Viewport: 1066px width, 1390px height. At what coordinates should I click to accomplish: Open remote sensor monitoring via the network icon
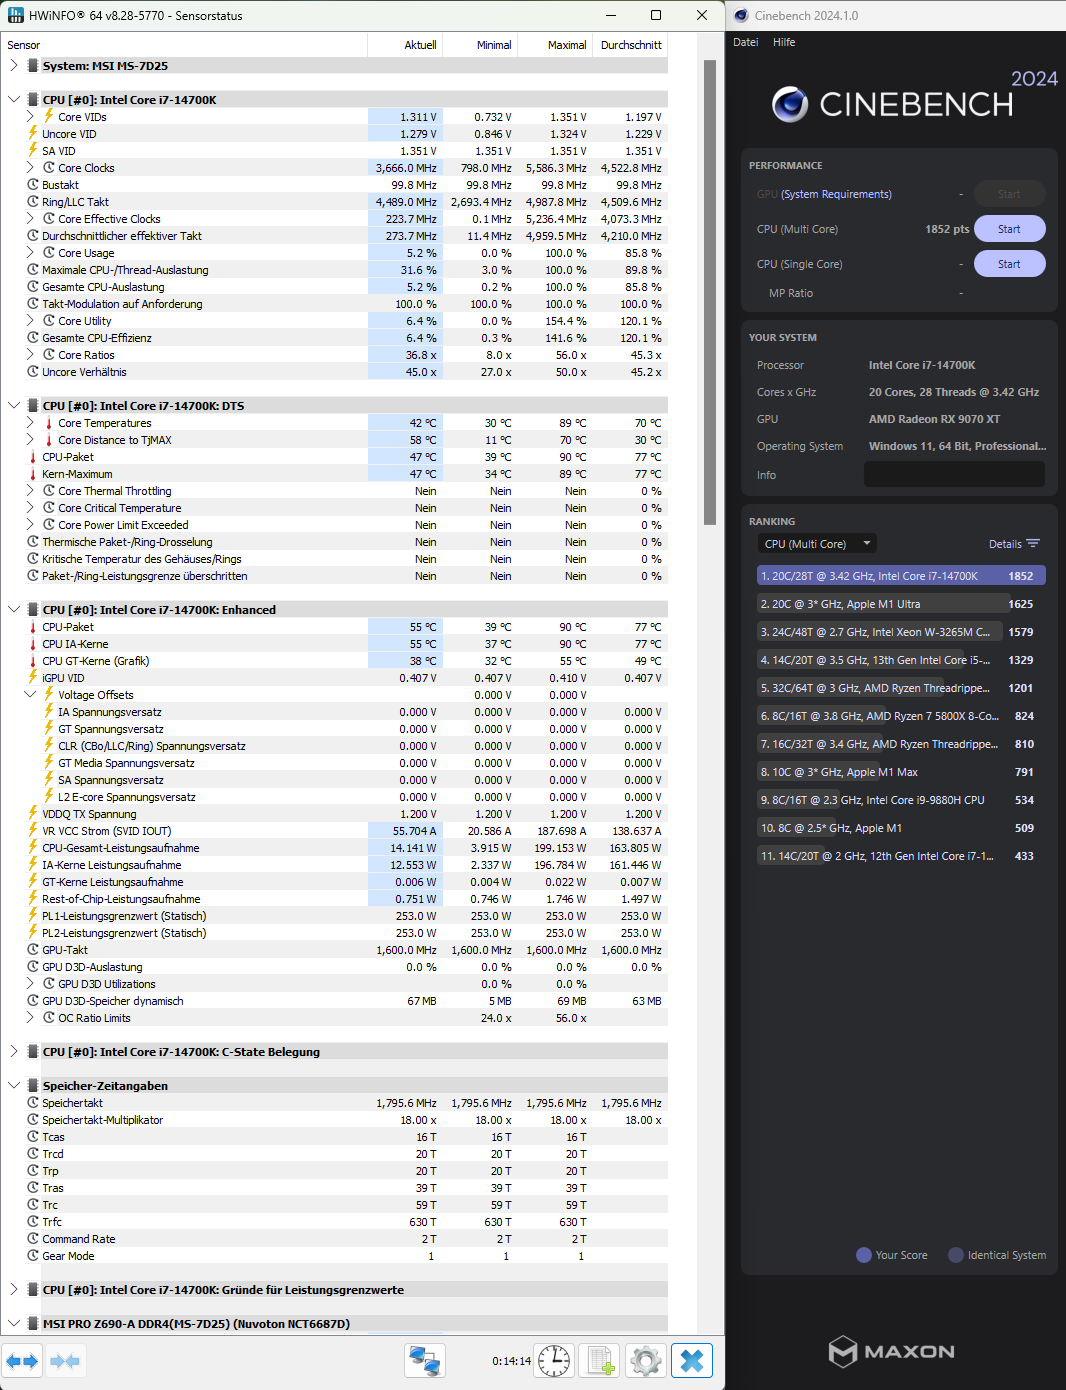pyautogui.click(x=424, y=1360)
